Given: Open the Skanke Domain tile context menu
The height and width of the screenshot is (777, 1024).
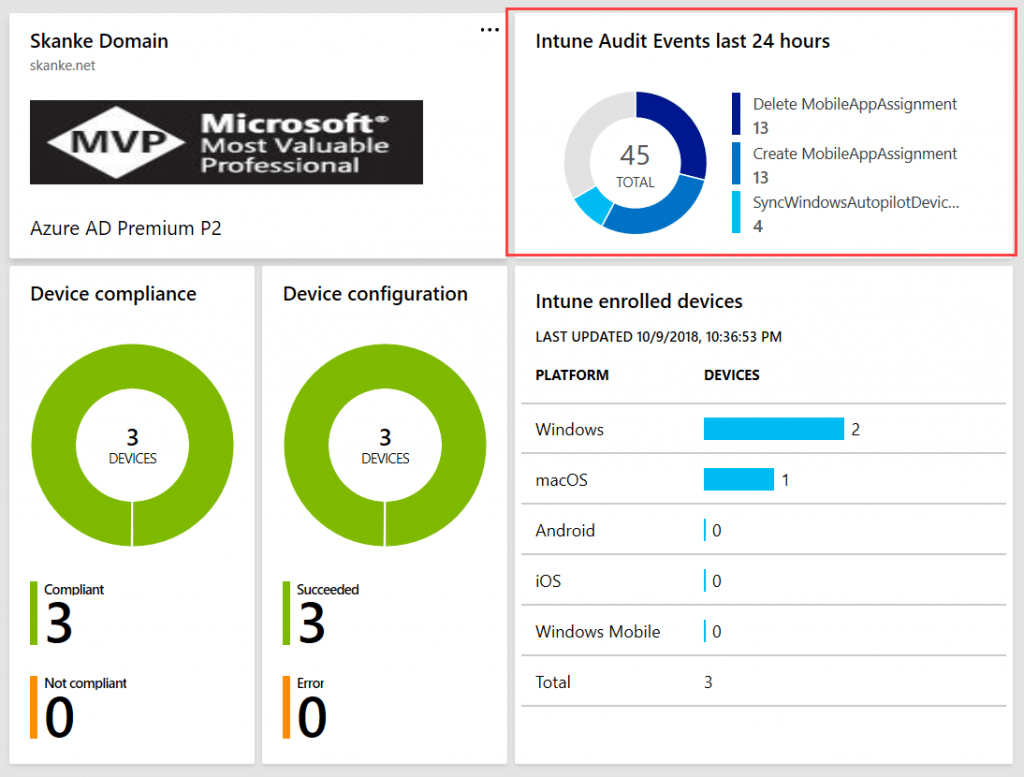Looking at the screenshot, I should pos(489,29).
